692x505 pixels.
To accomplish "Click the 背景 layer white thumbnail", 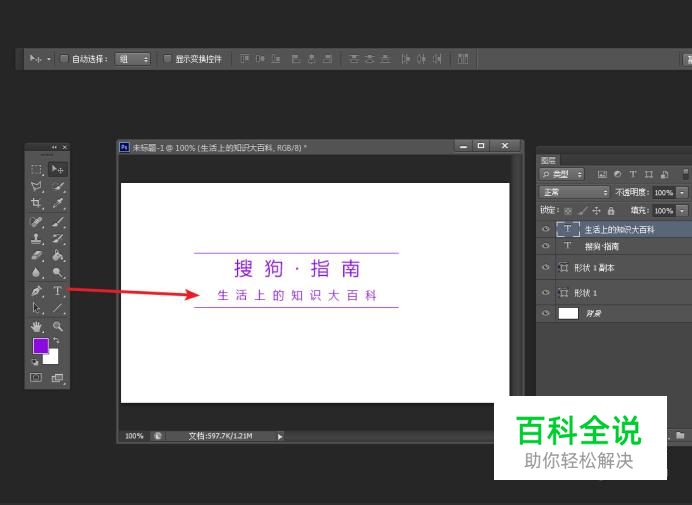I will pyautogui.click(x=568, y=313).
